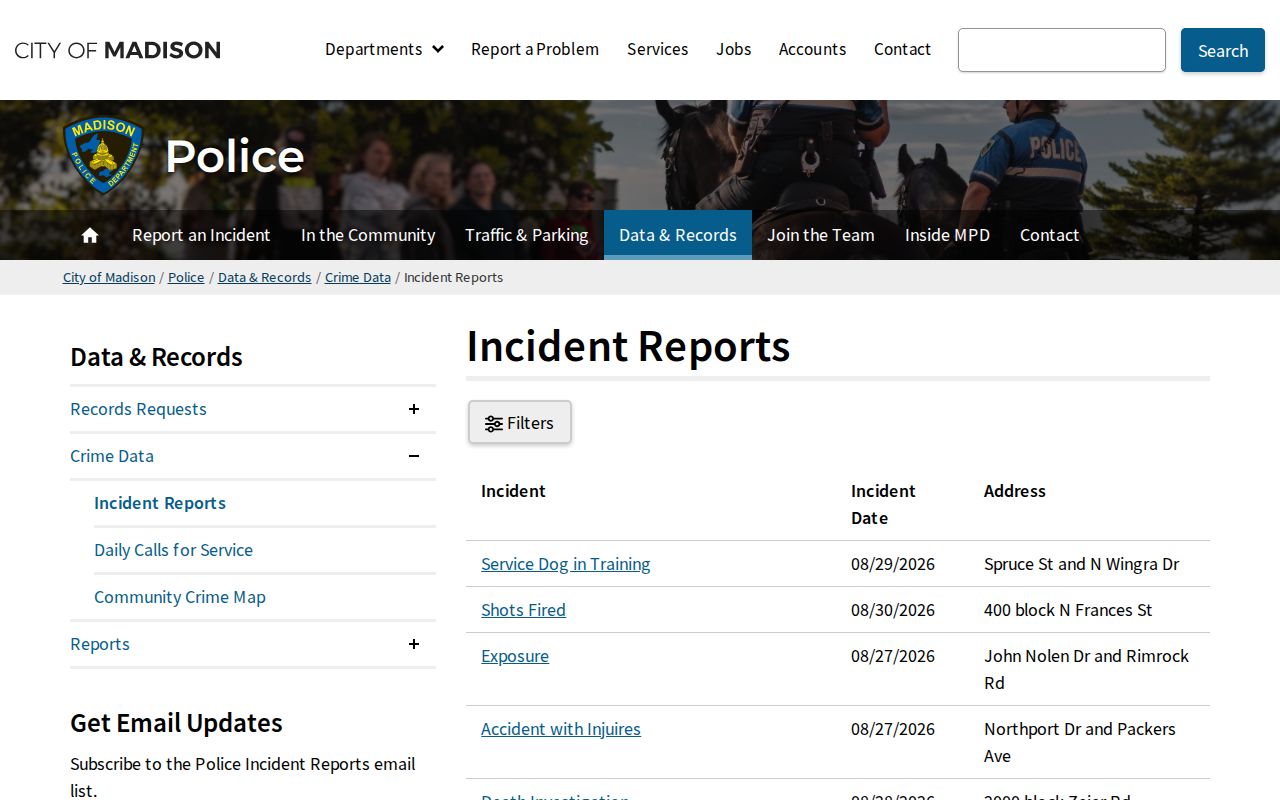Viewport: 1280px width, 800px height.
Task: Click the Madison Police Department badge logo
Action: click(103, 154)
